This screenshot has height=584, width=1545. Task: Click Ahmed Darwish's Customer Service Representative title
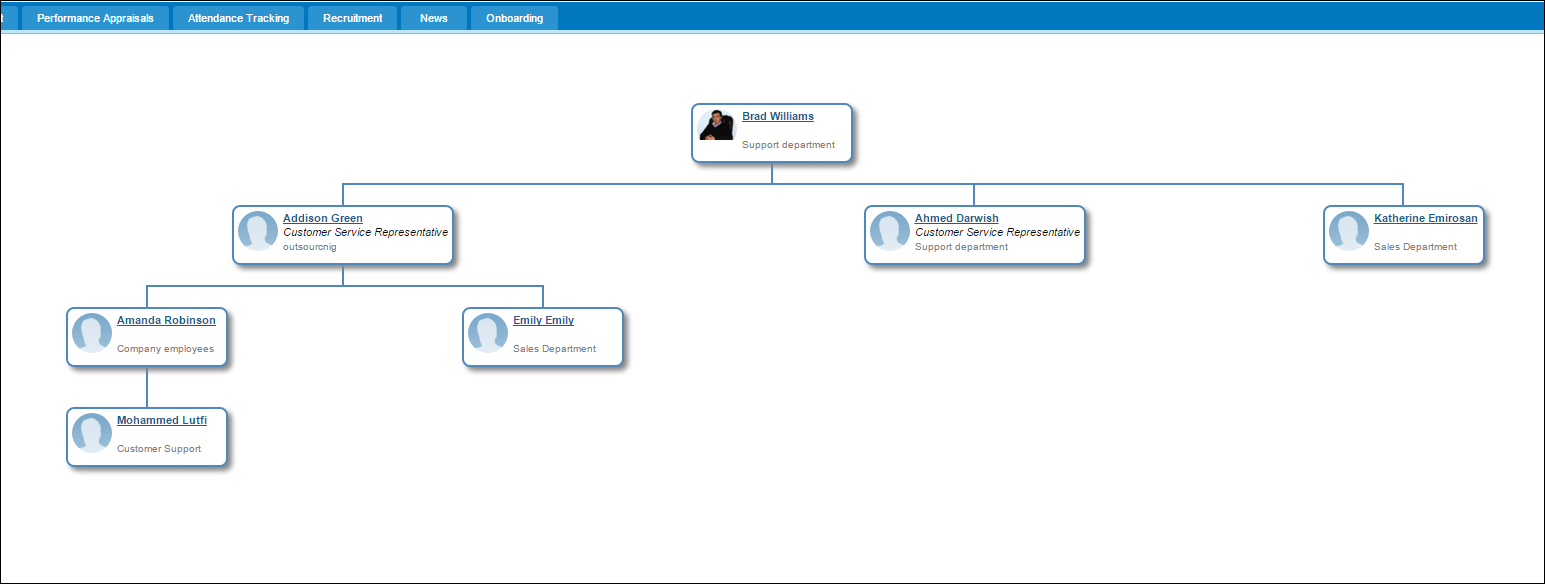pyautogui.click(x=997, y=232)
